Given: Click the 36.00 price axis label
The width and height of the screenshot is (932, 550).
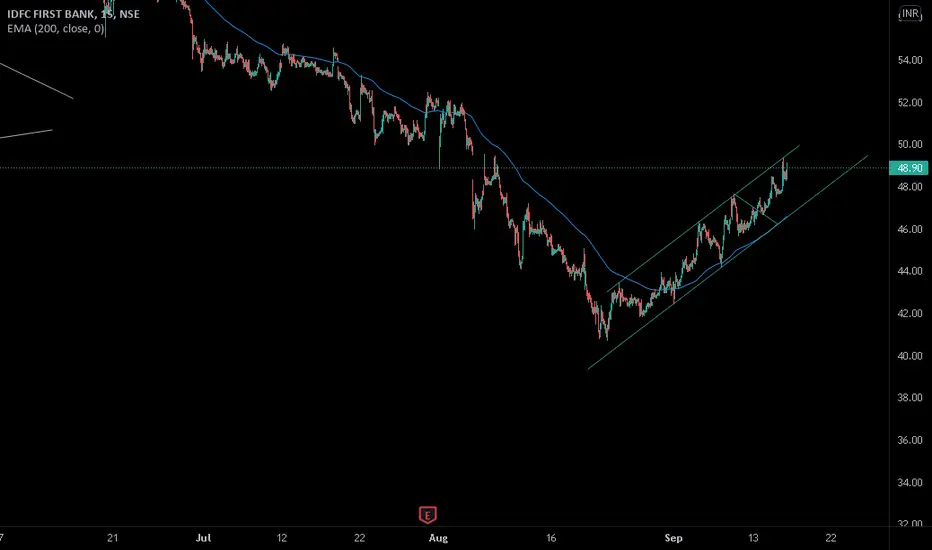Looking at the screenshot, I should [910, 440].
